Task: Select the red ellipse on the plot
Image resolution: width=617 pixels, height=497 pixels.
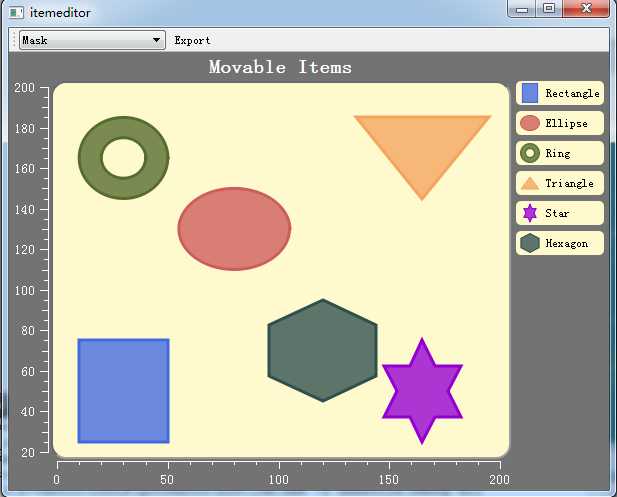Action: [234, 229]
